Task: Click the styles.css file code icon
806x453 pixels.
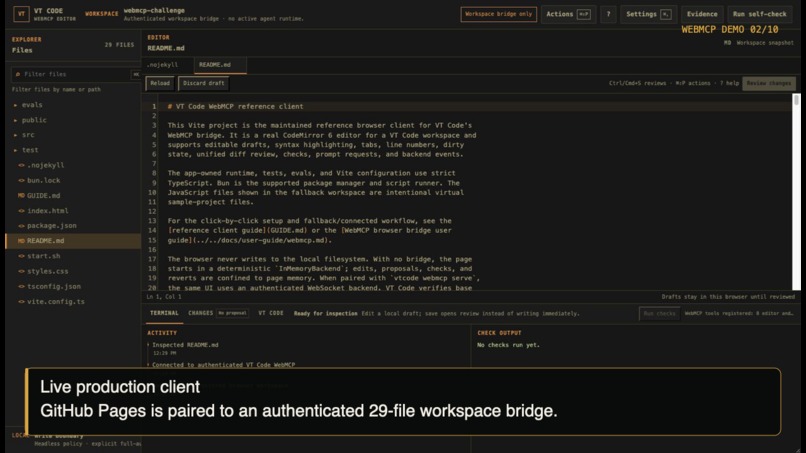Action: (x=22, y=271)
